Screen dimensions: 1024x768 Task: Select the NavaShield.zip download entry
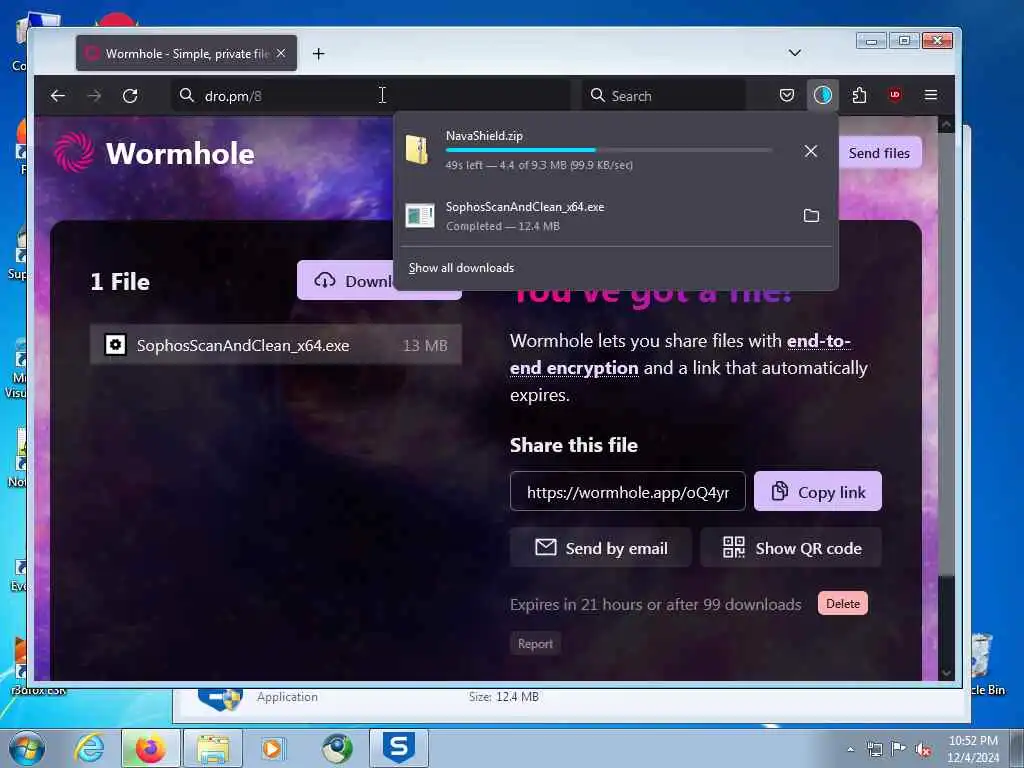click(616, 150)
